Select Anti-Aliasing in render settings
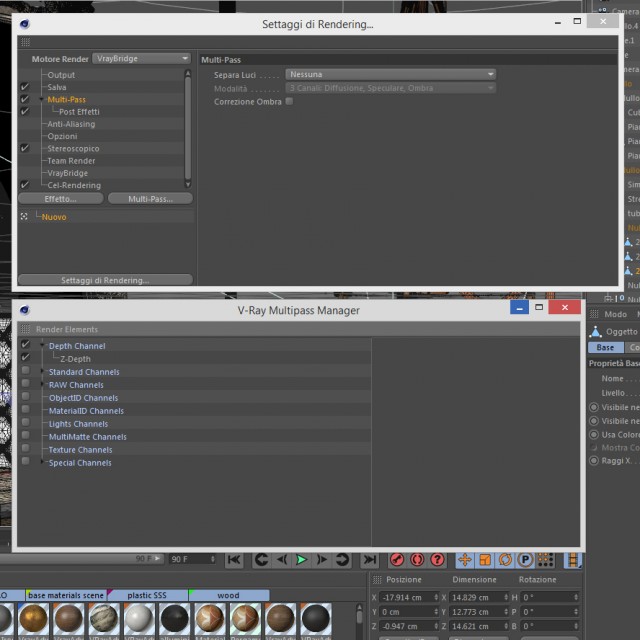The width and height of the screenshot is (640, 640). 71,124
